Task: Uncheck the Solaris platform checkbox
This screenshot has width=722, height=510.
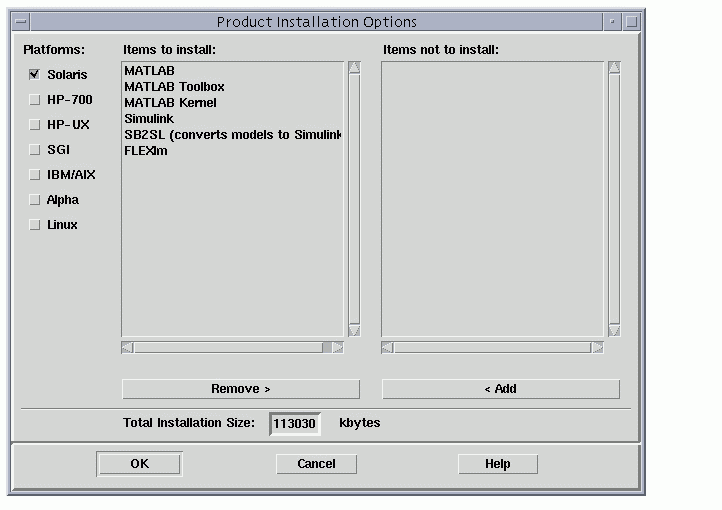Action: [35, 74]
